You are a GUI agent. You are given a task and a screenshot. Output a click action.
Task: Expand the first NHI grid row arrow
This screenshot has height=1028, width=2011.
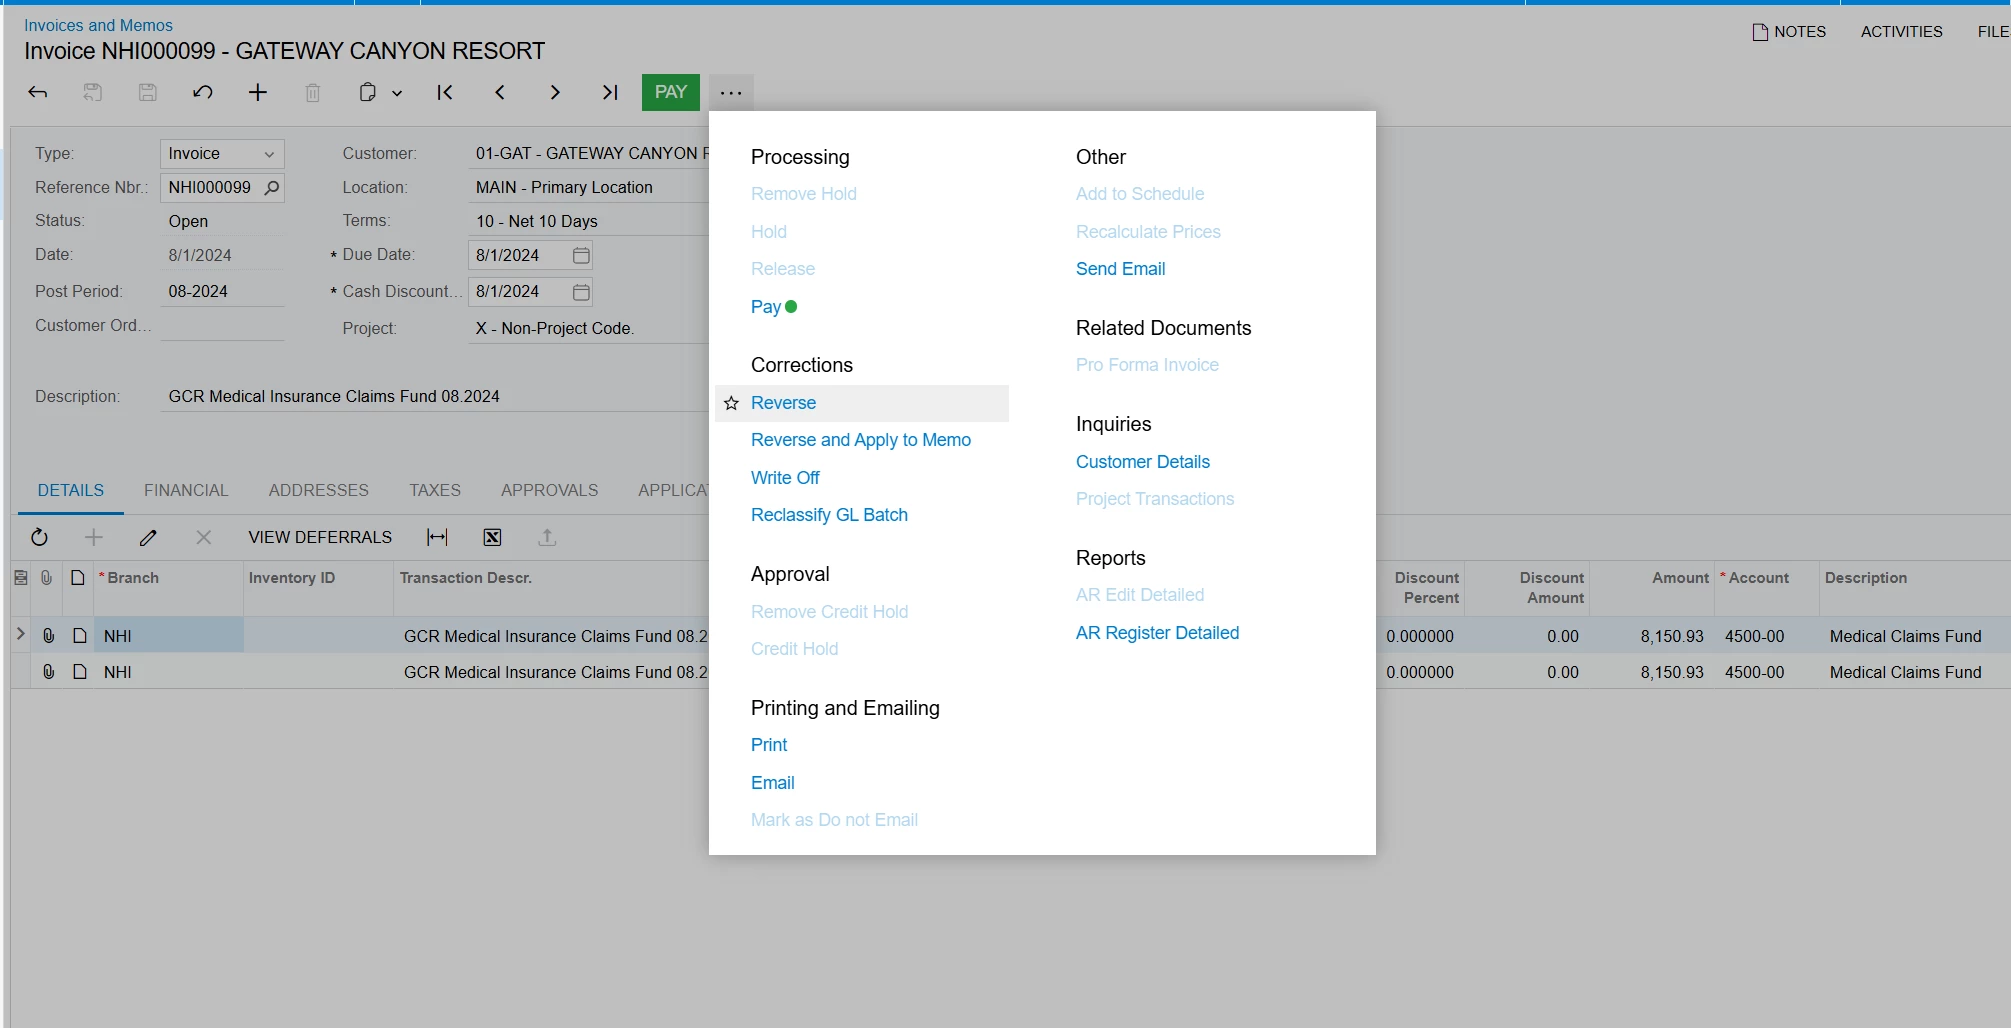point(20,634)
